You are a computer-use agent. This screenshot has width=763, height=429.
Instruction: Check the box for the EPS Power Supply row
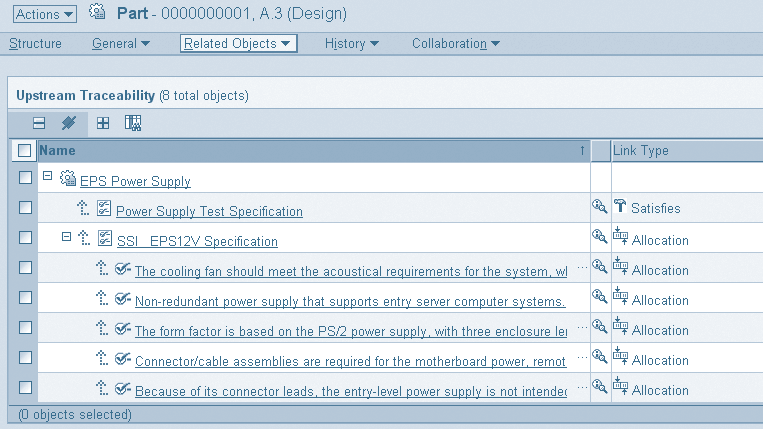tap(25, 179)
